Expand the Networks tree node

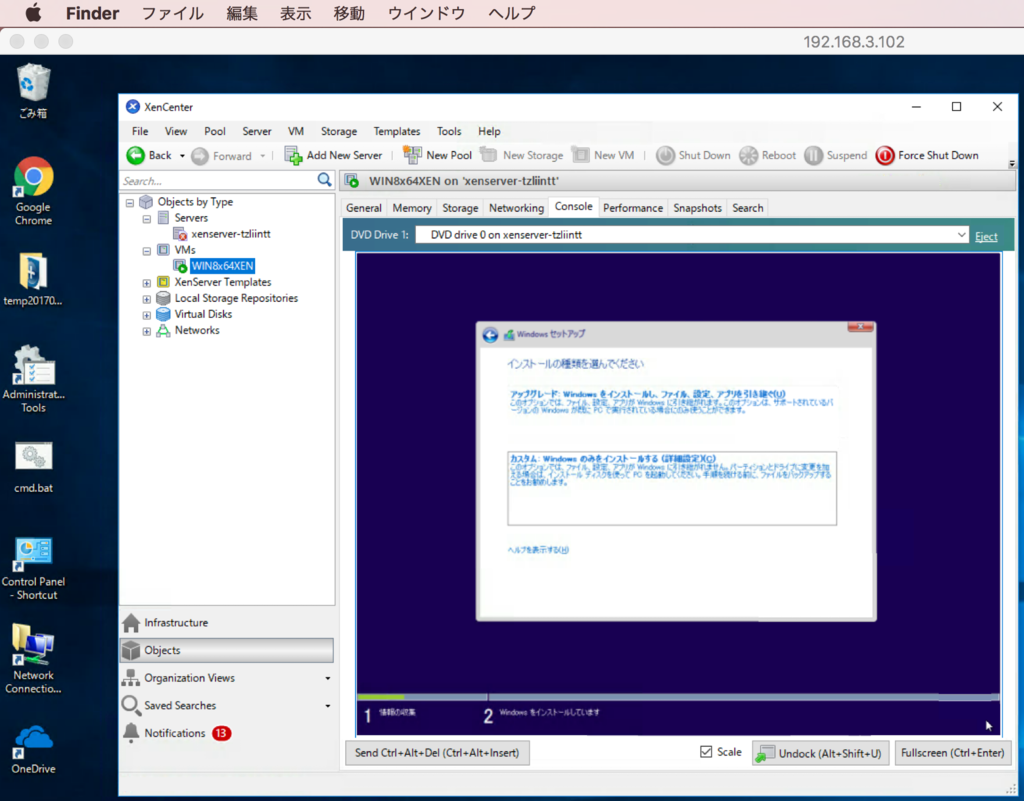(147, 331)
